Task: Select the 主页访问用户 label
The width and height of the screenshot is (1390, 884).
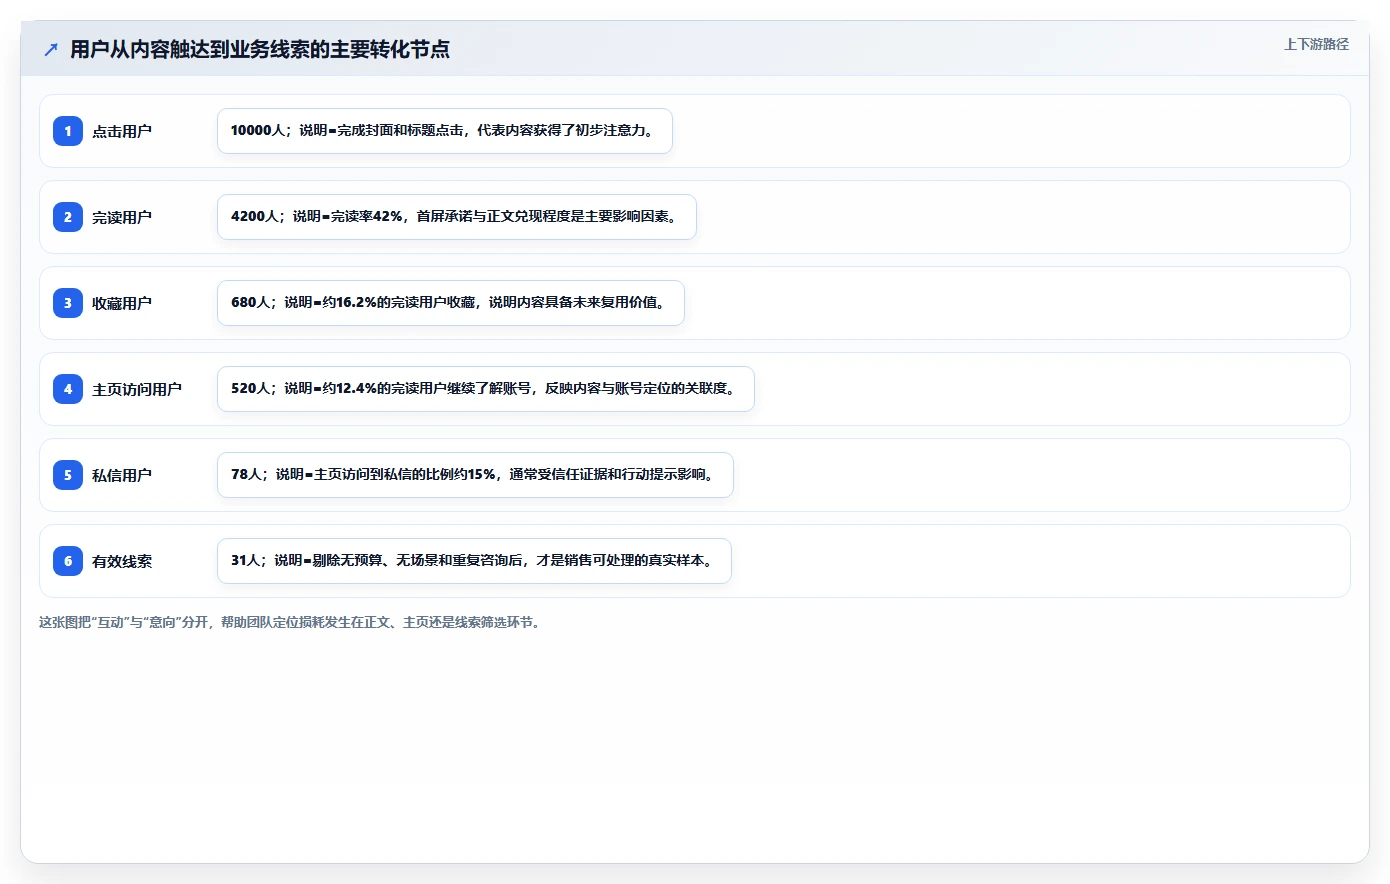Action: pos(137,389)
